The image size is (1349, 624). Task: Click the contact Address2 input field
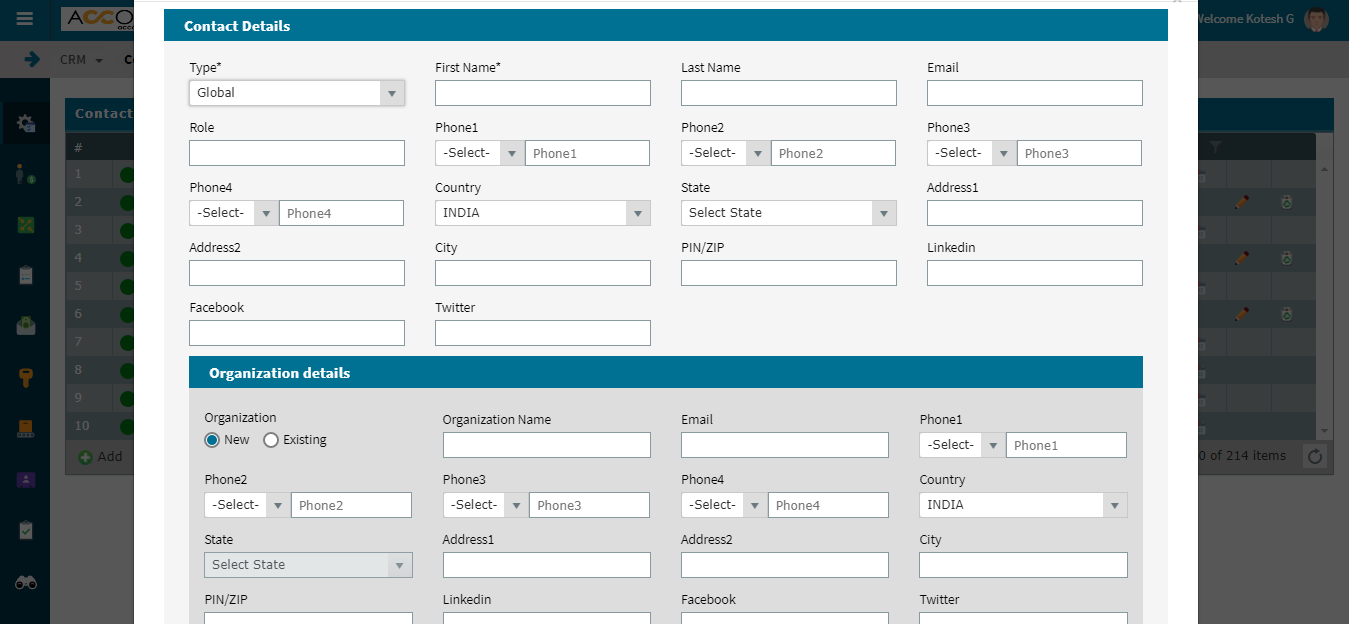click(297, 273)
